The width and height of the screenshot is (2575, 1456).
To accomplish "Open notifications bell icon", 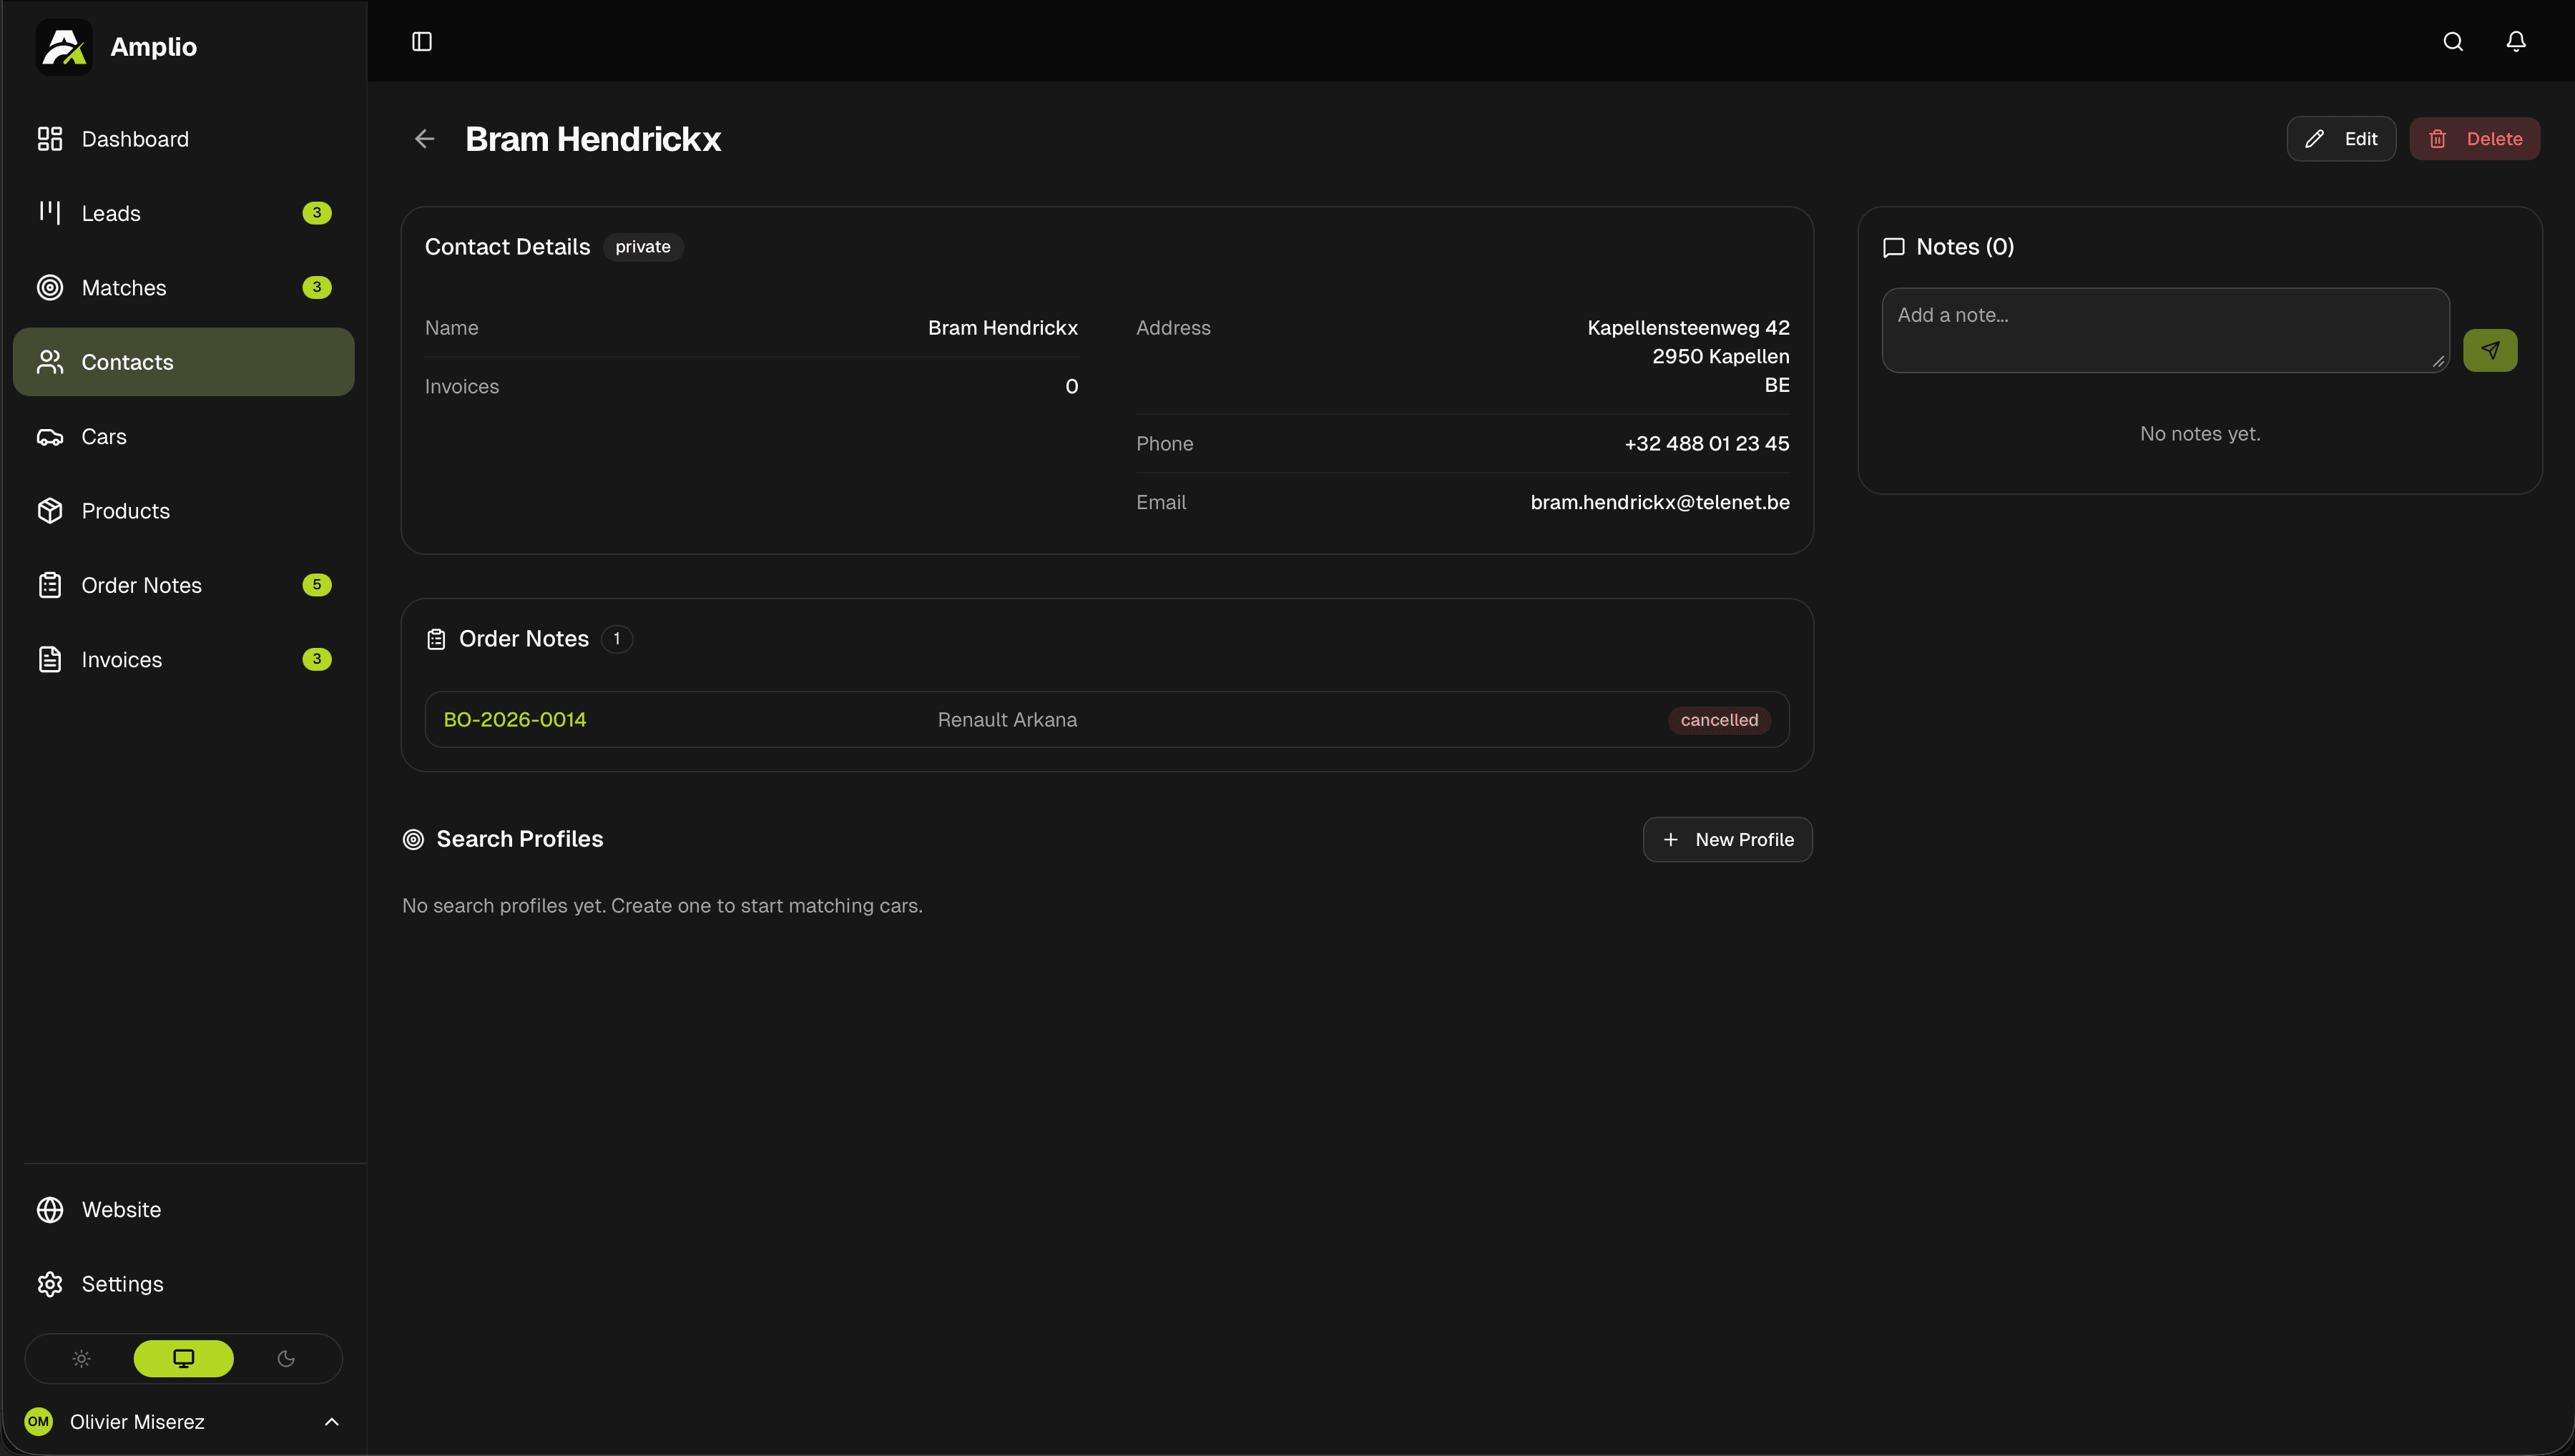I will tap(2516, 41).
